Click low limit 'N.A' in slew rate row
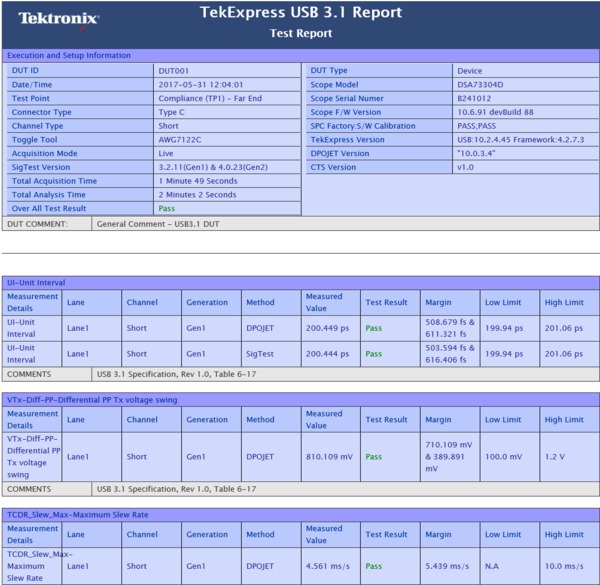Screen dimensions: 600x585 492,566
